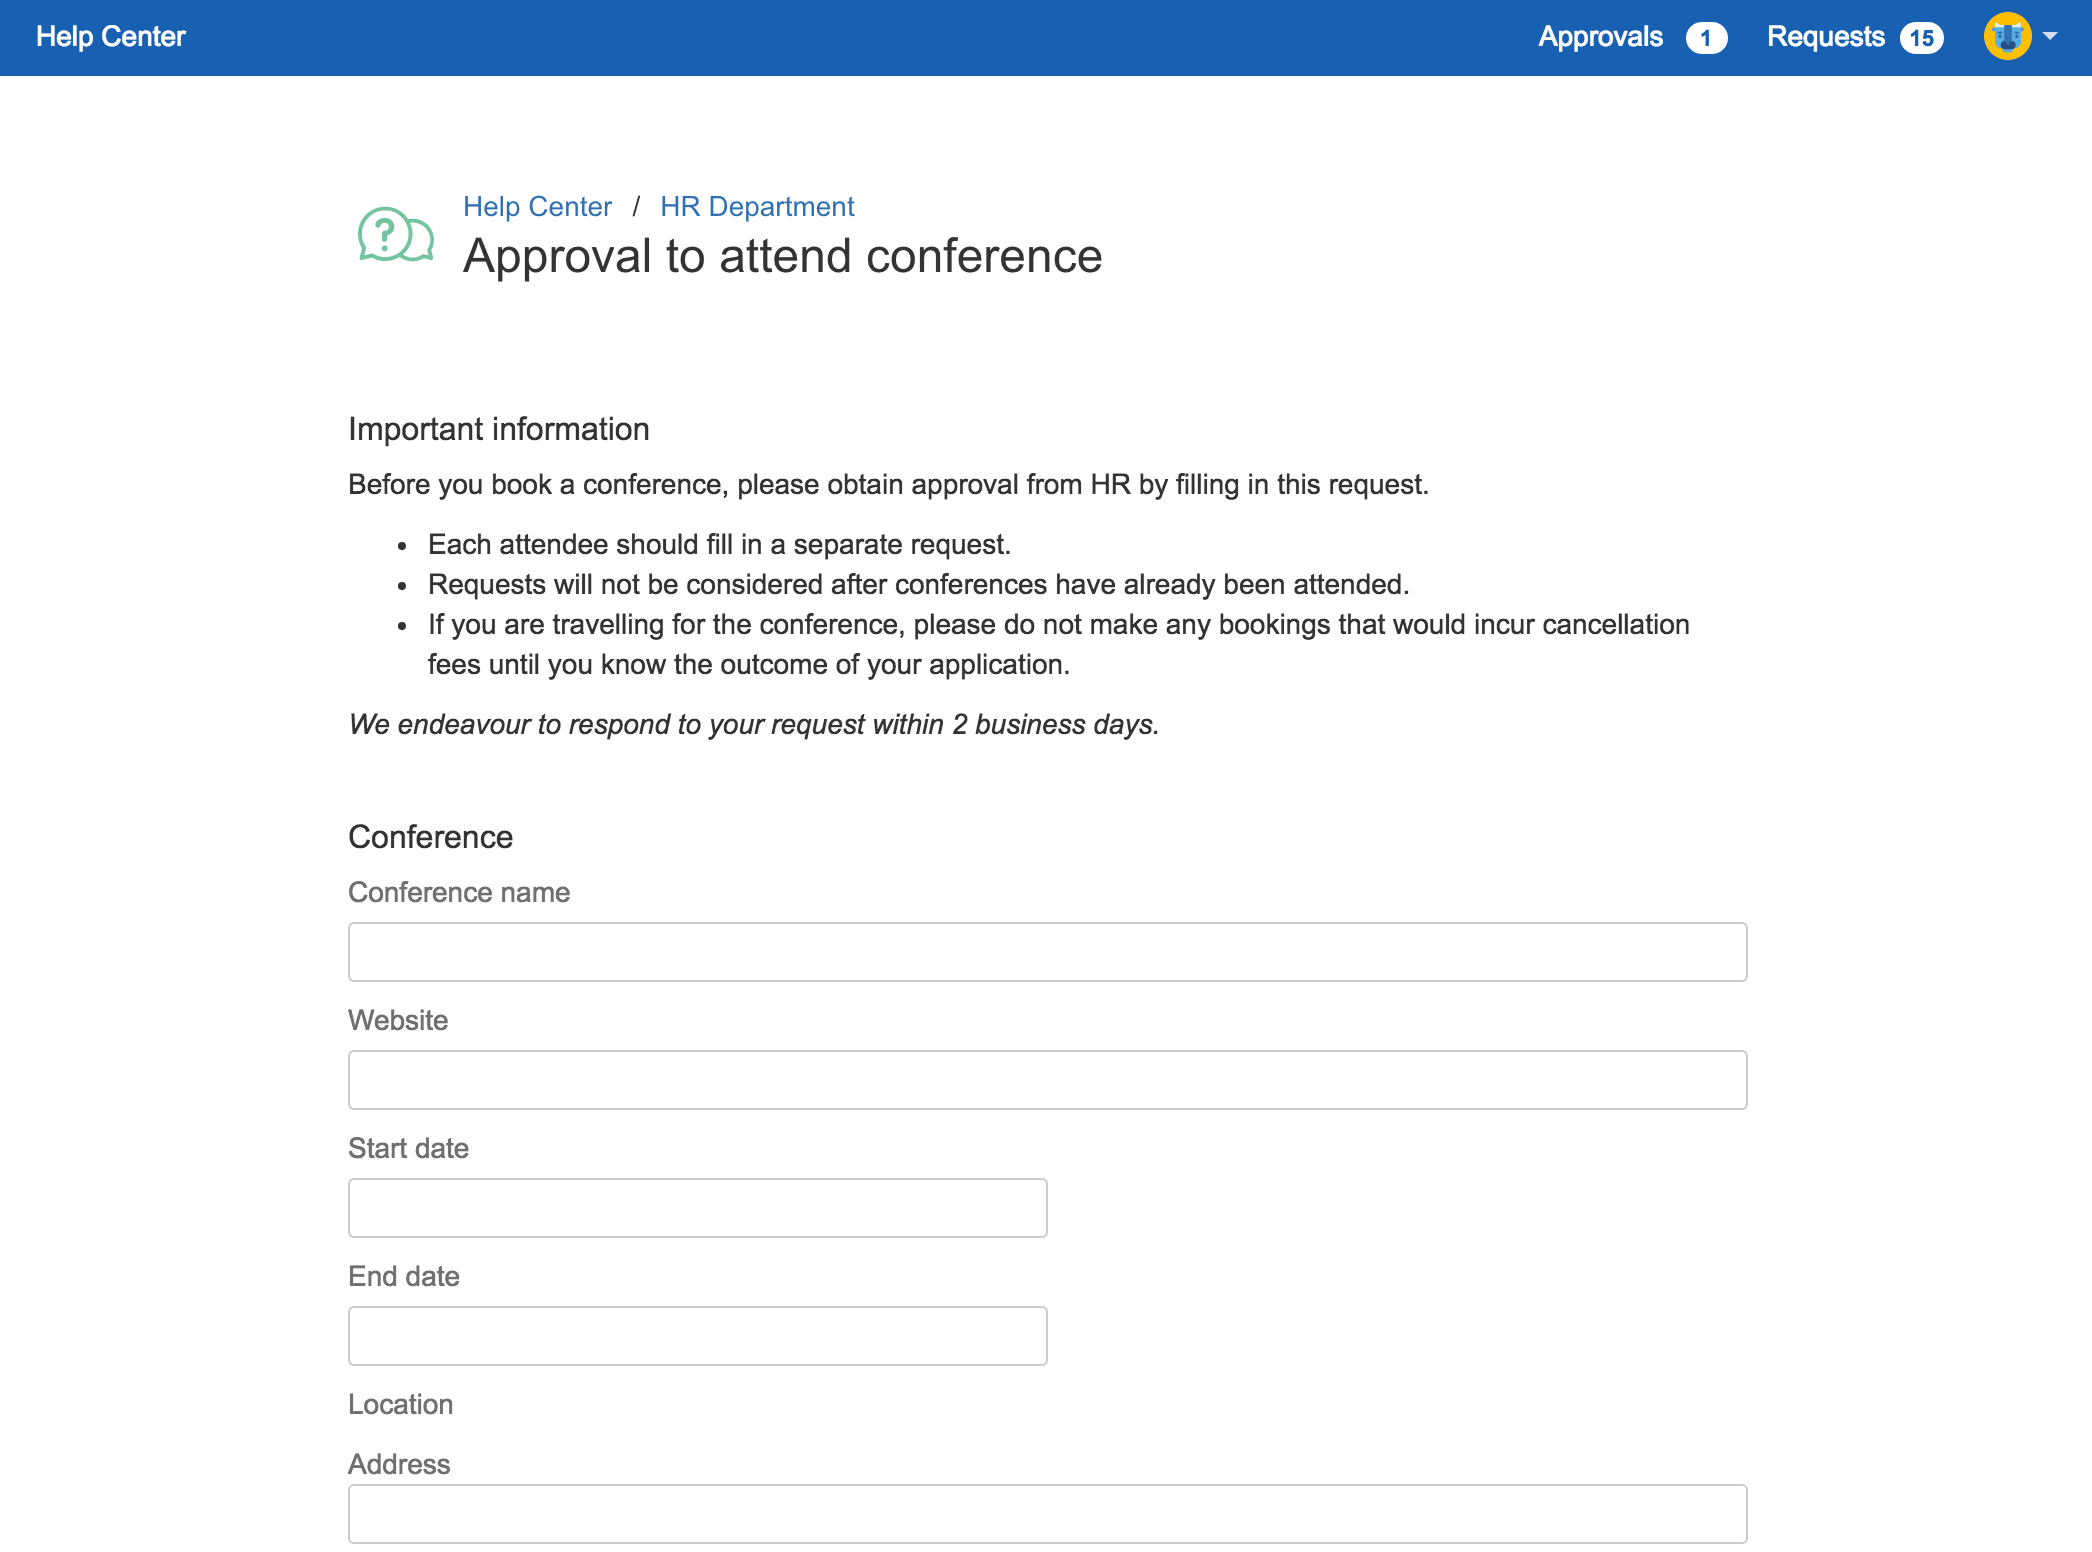Click the Requests count badge showing 15
Screen dimensions: 2092x1552
[1921, 38]
